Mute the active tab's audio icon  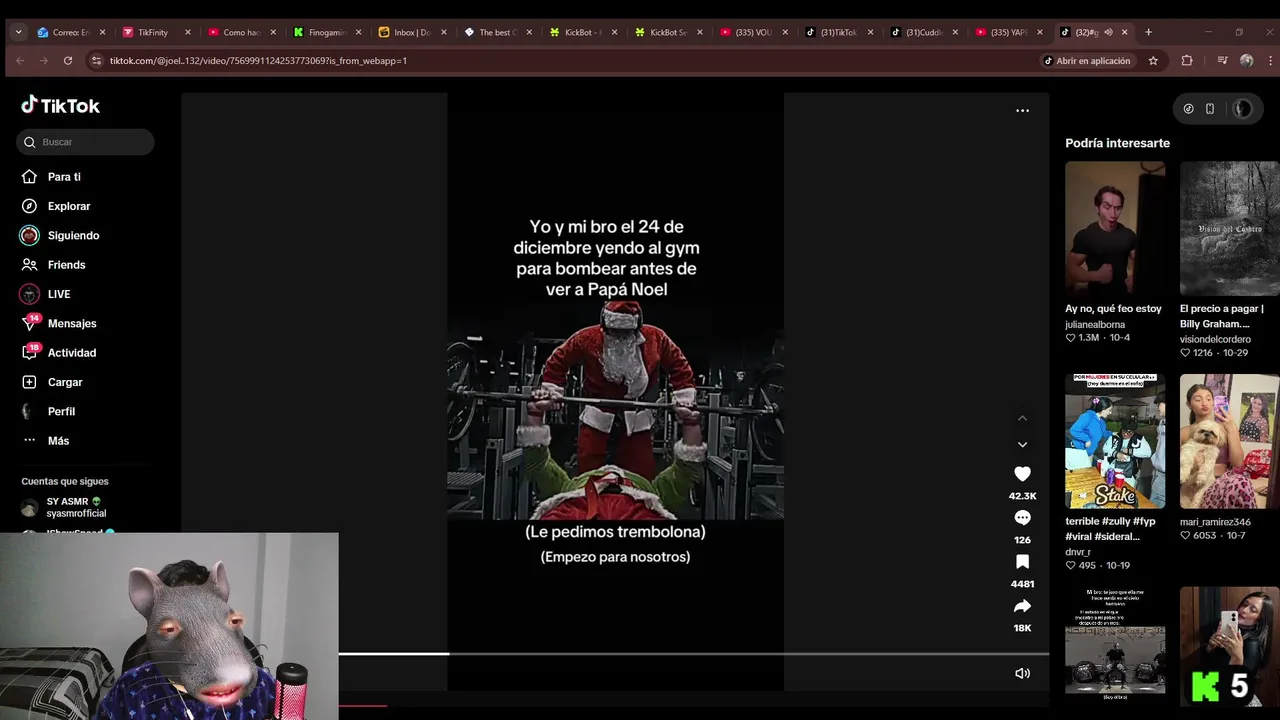click(x=1108, y=32)
